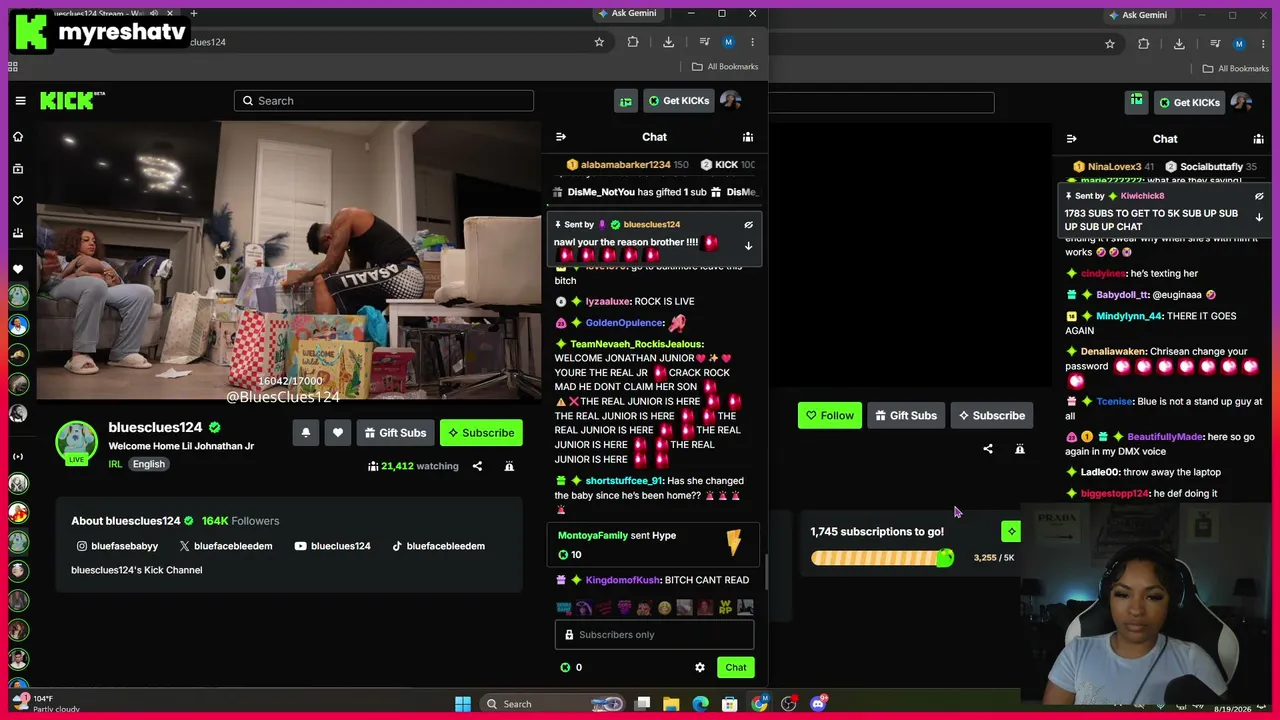Select the English language tag

coord(149,464)
